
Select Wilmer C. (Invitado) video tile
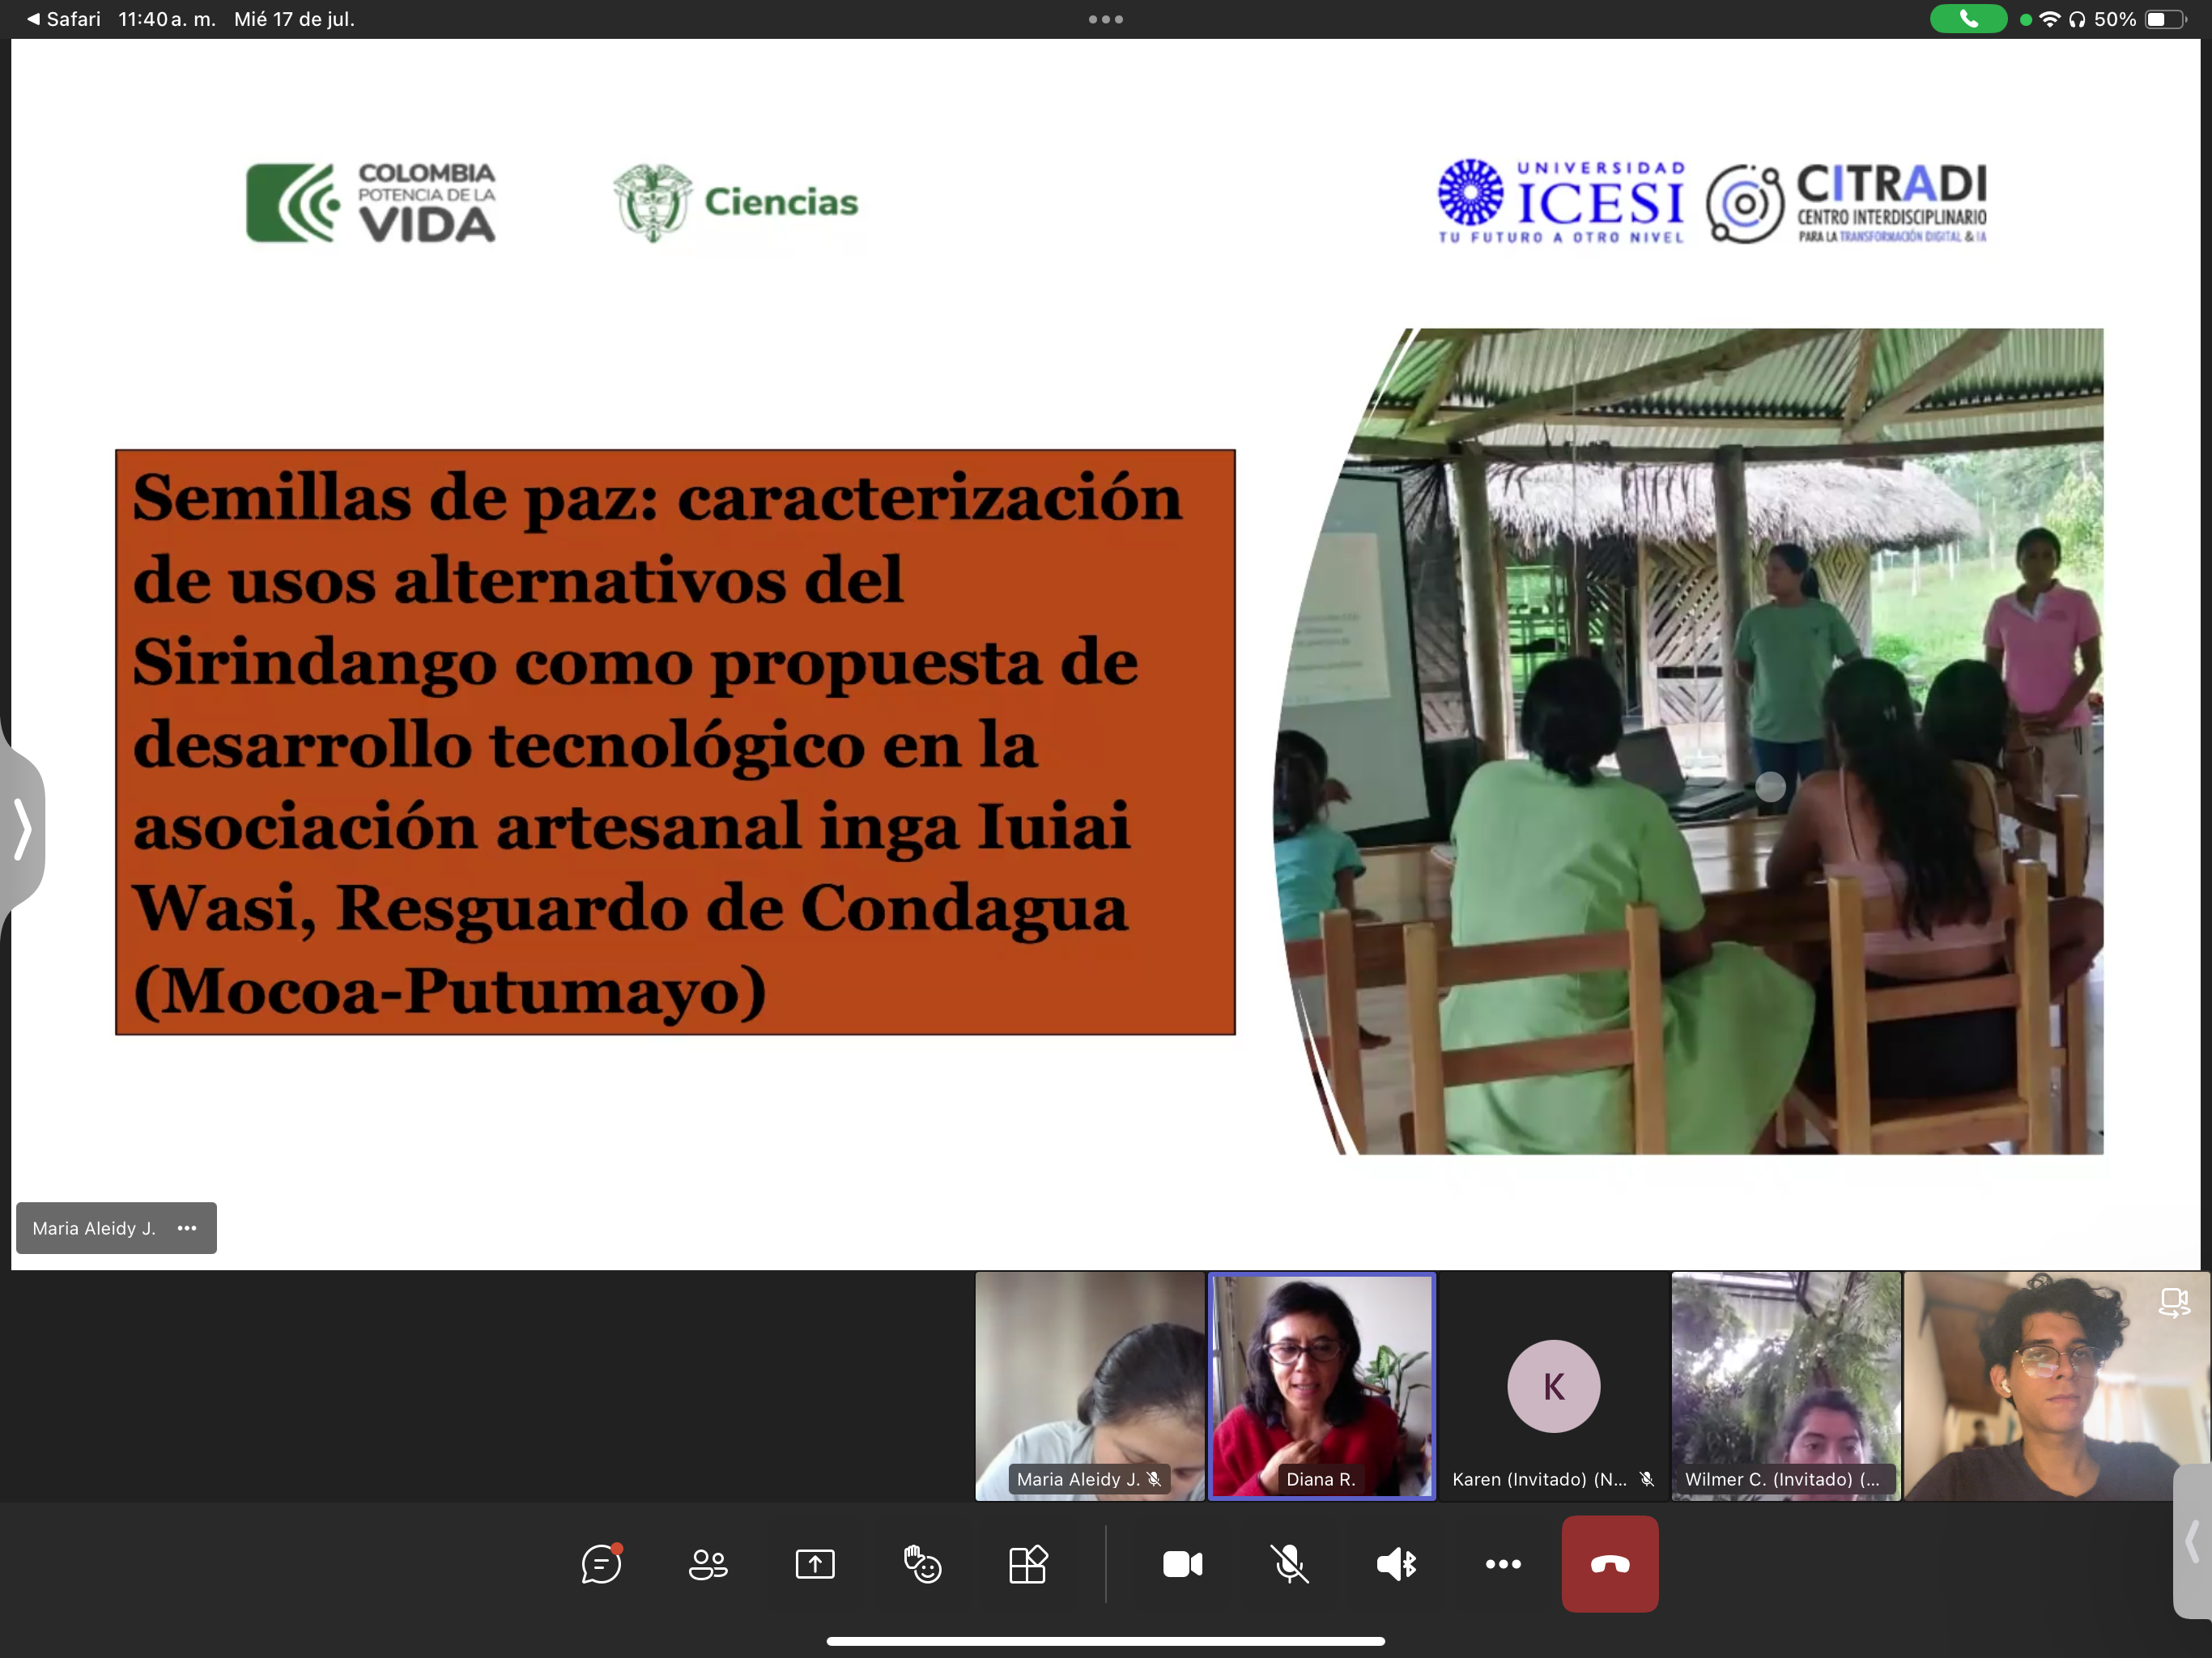1786,1385
